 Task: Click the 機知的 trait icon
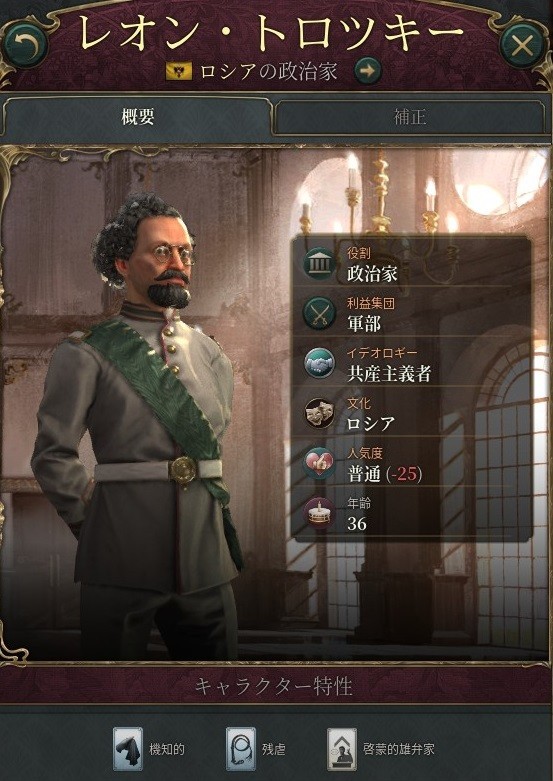(x=128, y=748)
